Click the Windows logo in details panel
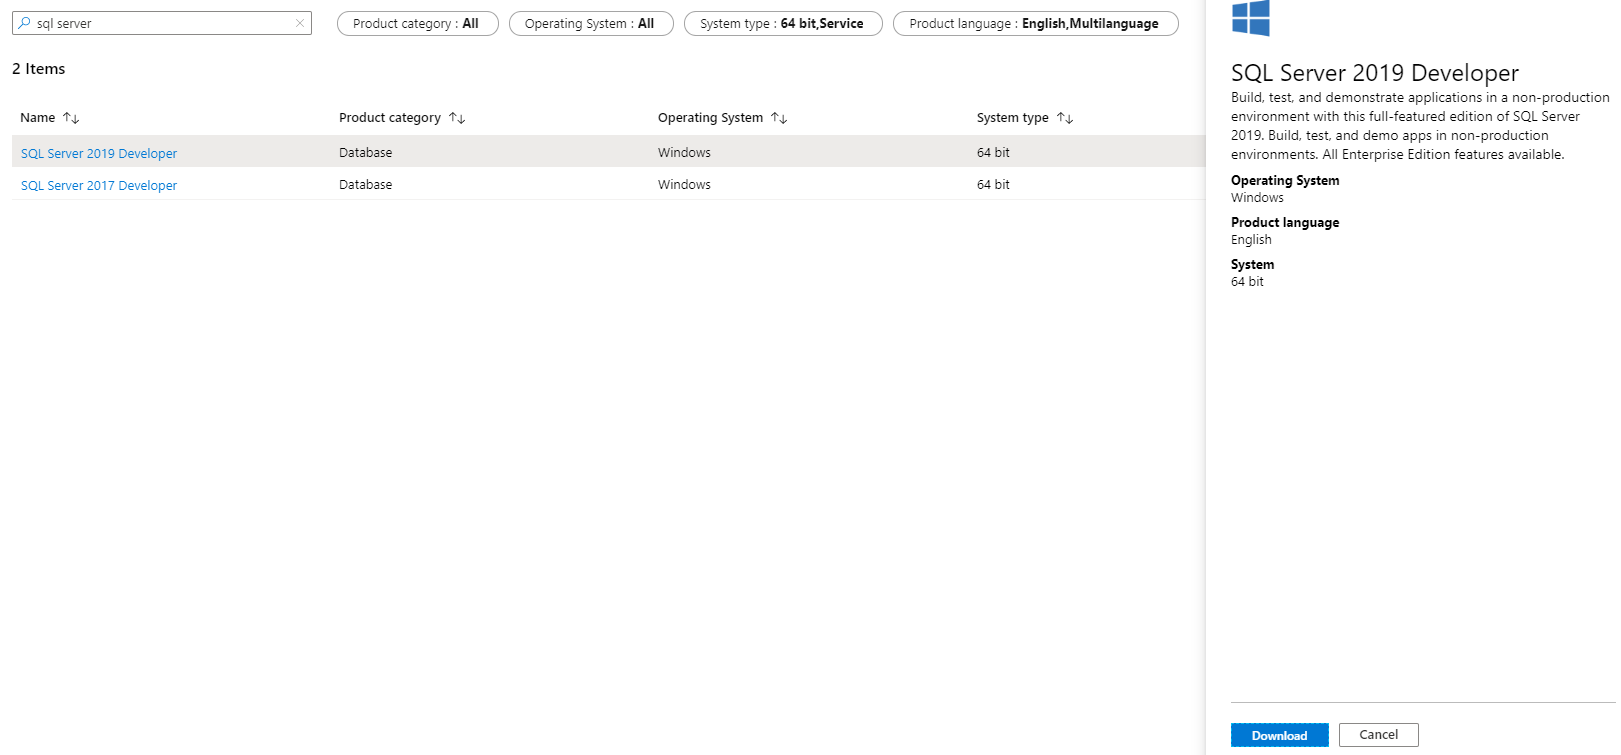Viewport: 1621px width, 755px height. [x=1250, y=18]
